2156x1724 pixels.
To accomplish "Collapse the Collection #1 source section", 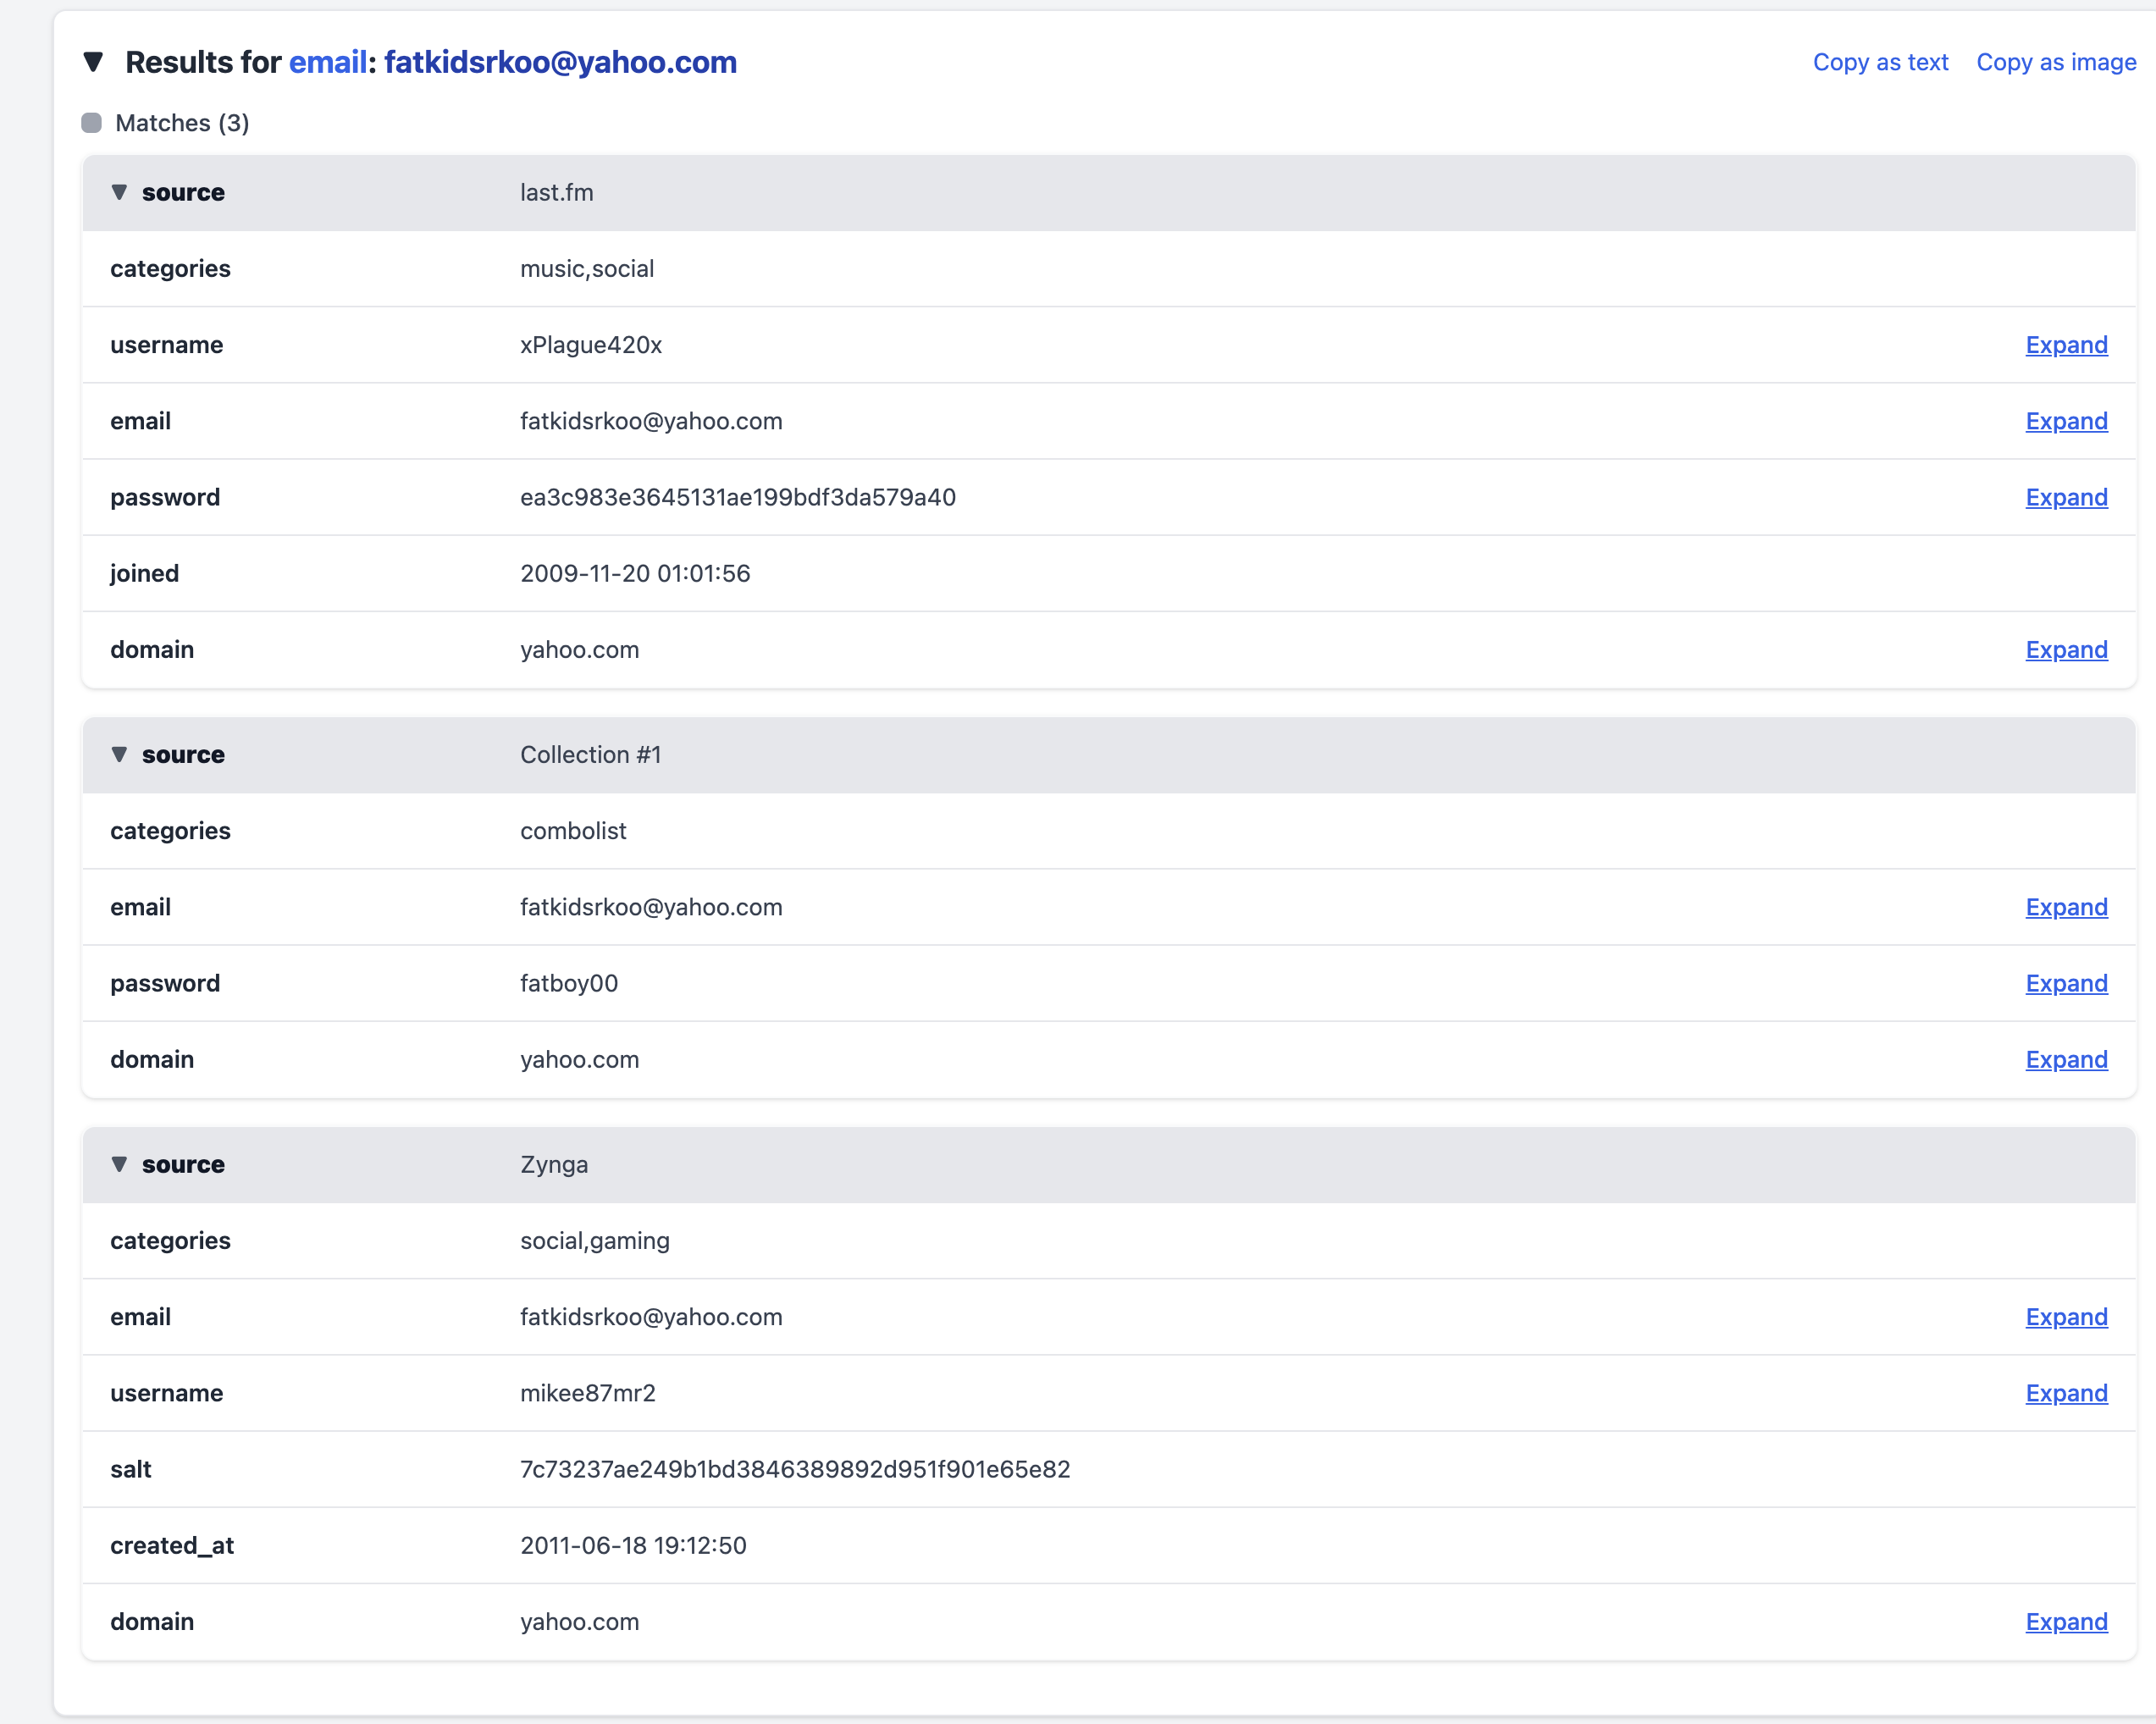I will 119,754.
